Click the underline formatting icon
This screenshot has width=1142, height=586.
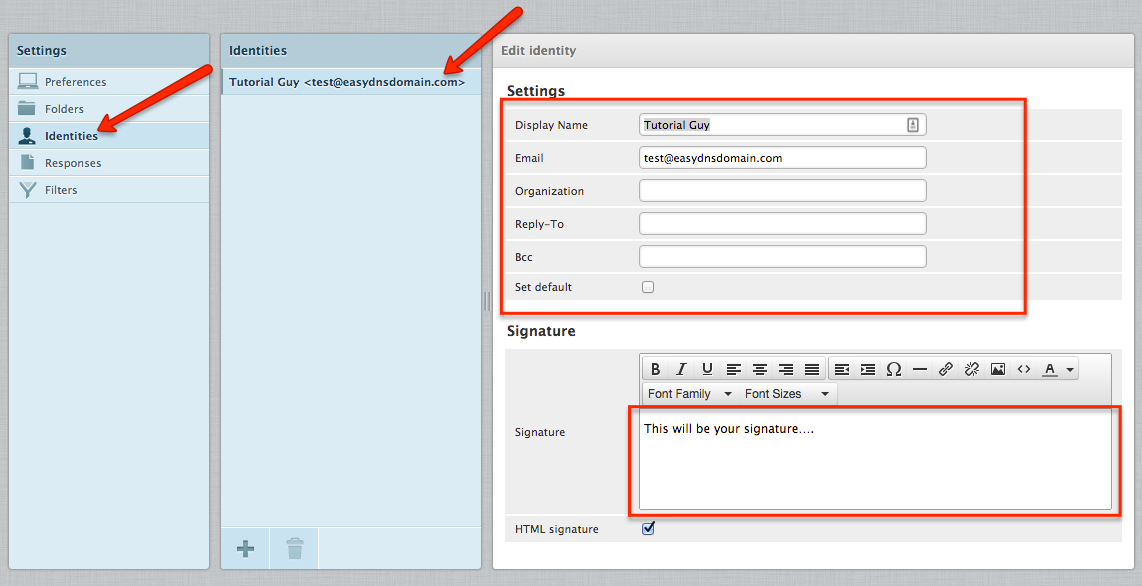(x=707, y=369)
